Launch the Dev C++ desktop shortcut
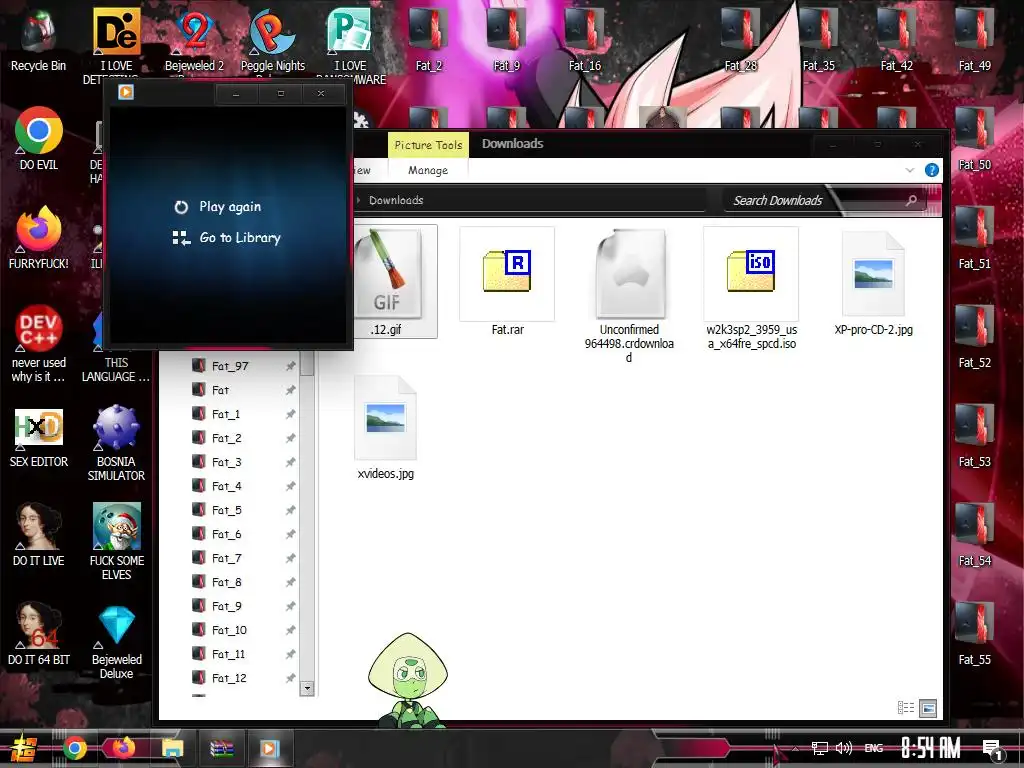The width and height of the screenshot is (1024, 768). point(39,343)
